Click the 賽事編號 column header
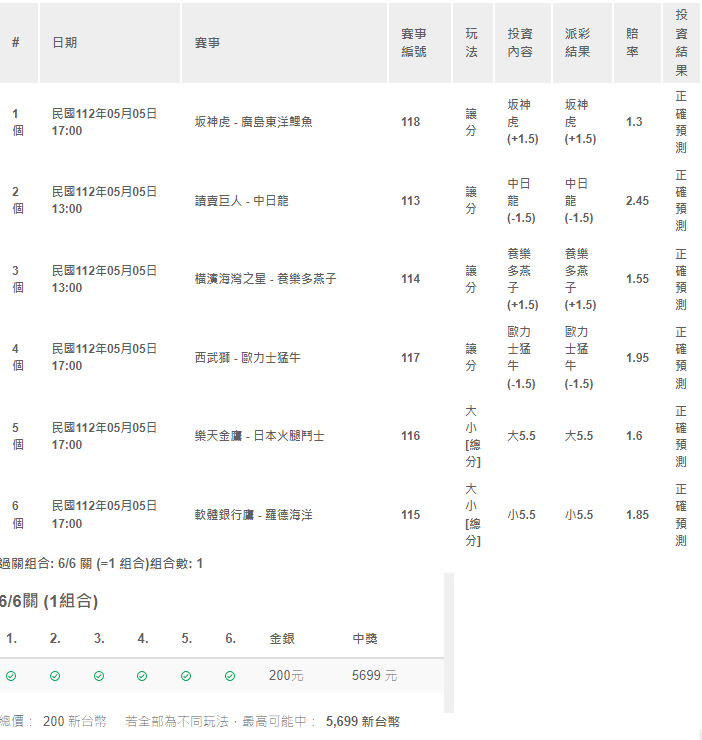 coord(413,43)
